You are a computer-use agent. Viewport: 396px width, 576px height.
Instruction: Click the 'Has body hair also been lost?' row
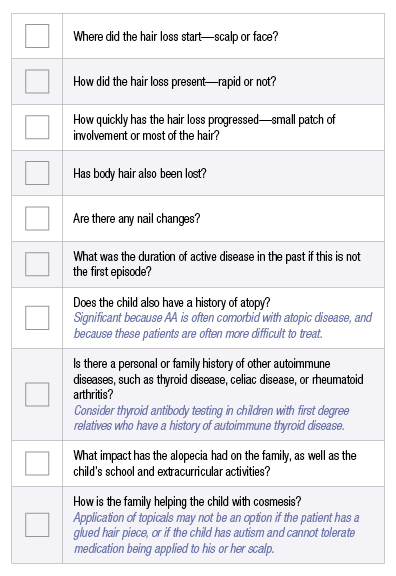point(198,173)
